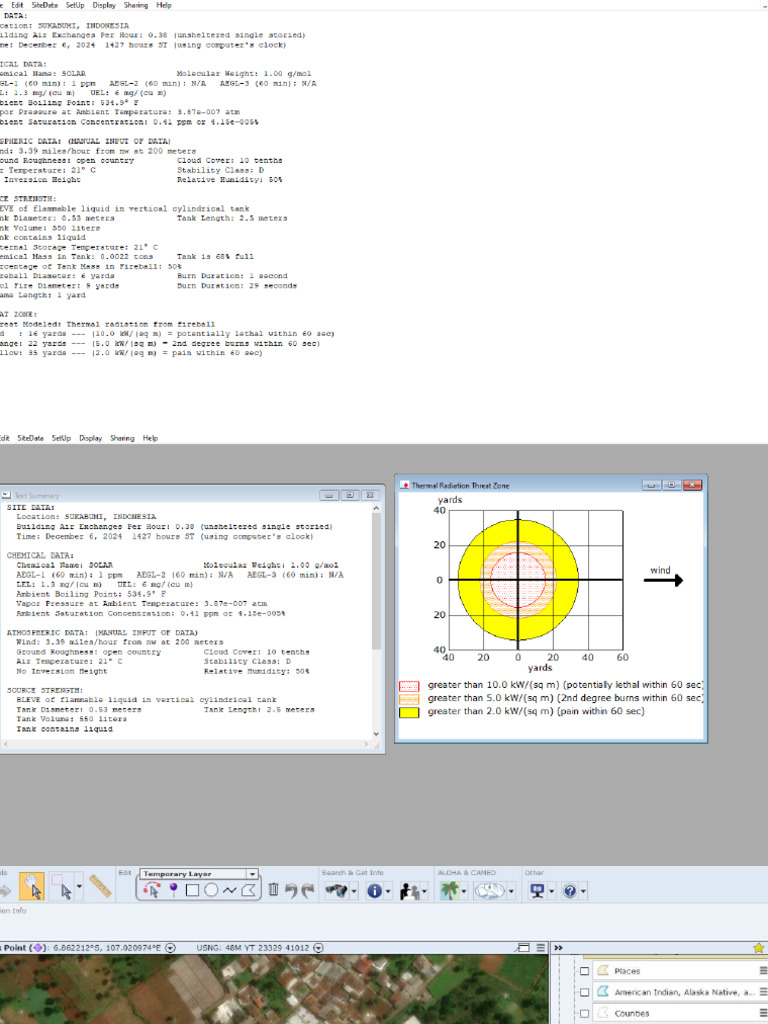Click the trash delete icon

[x=273, y=890]
